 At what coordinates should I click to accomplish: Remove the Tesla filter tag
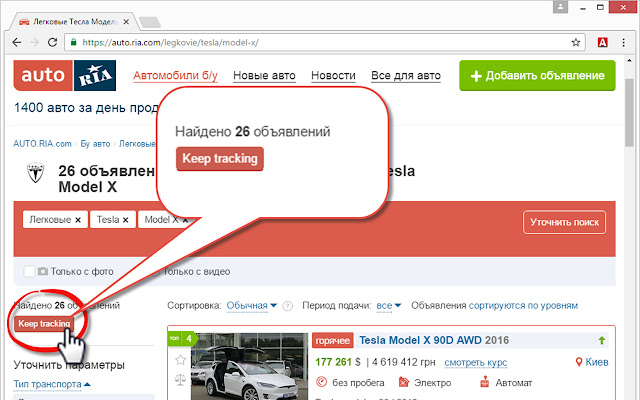[x=125, y=220]
